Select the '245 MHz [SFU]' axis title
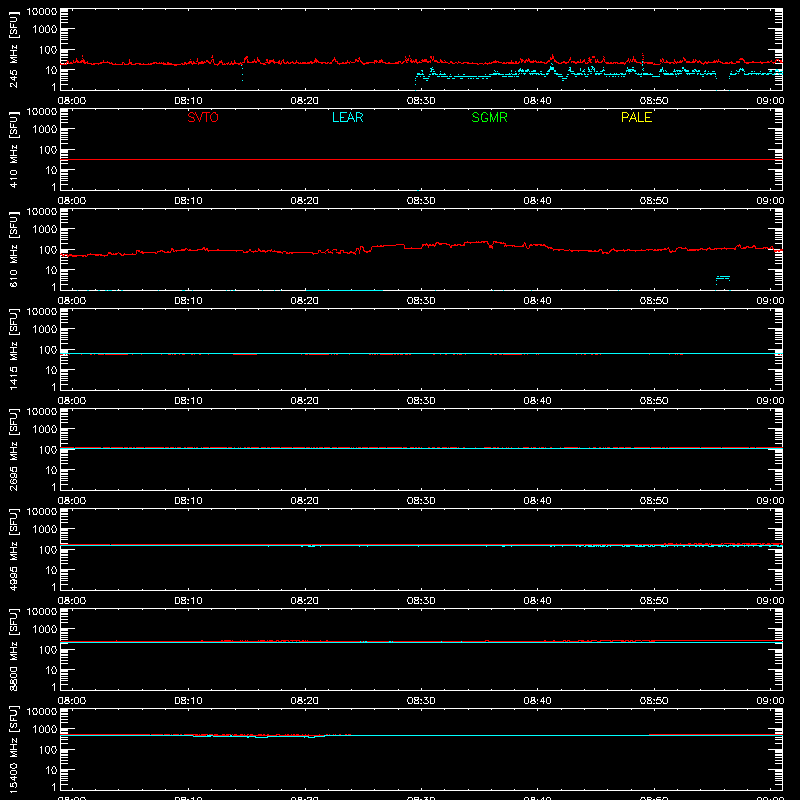Image resolution: width=800 pixels, height=800 pixels. click(13, 49)
